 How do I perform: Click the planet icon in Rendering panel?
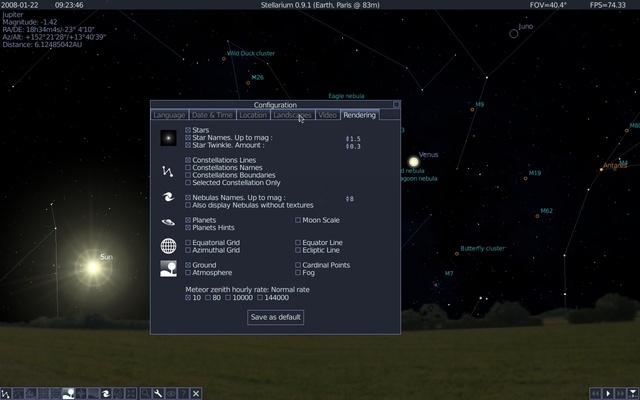point(168,222)
